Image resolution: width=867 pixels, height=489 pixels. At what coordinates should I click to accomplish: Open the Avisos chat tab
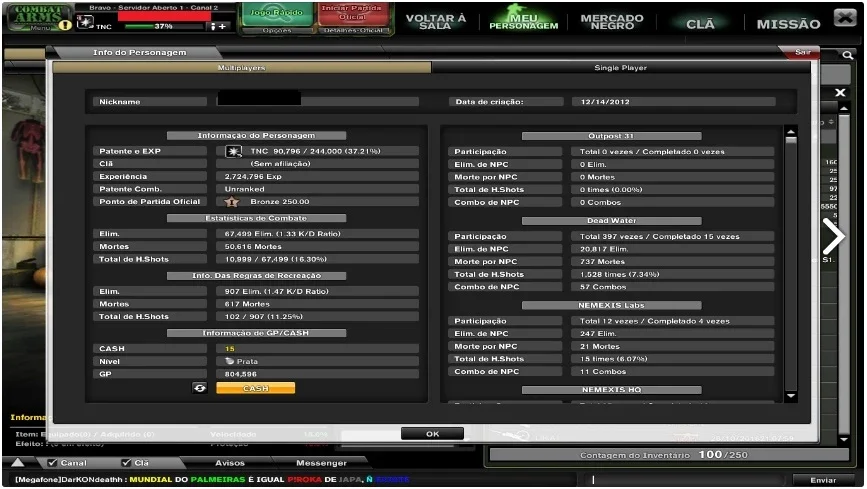(230, 463)
